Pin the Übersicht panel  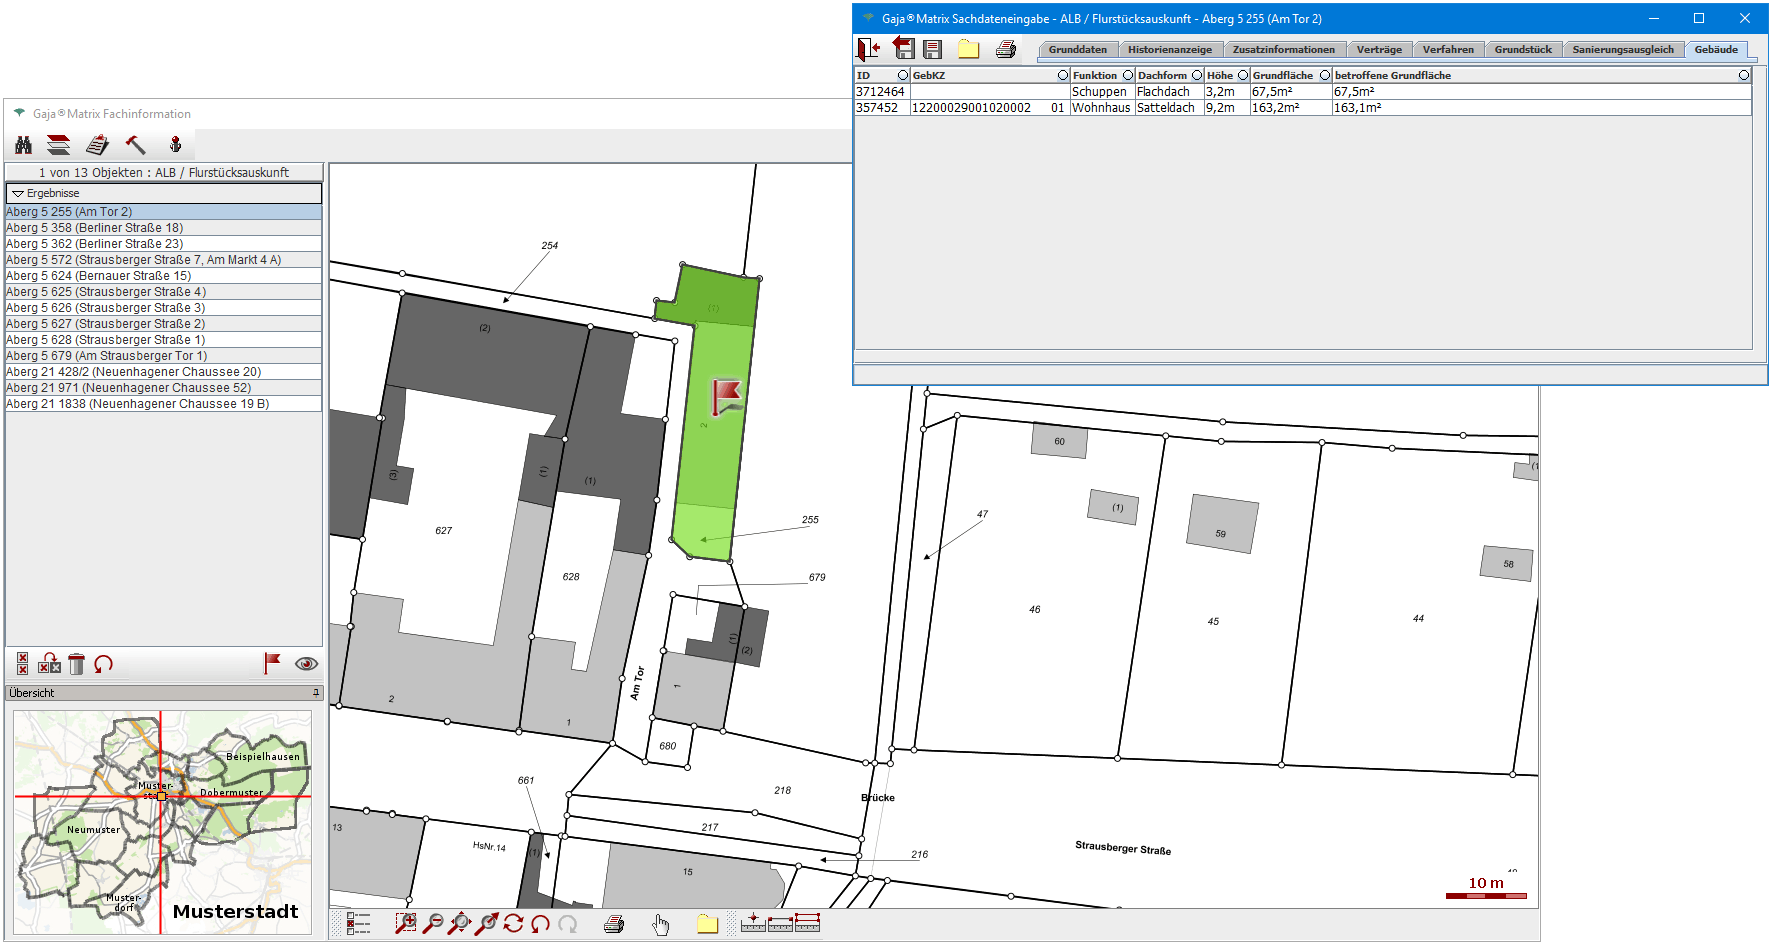316,692
